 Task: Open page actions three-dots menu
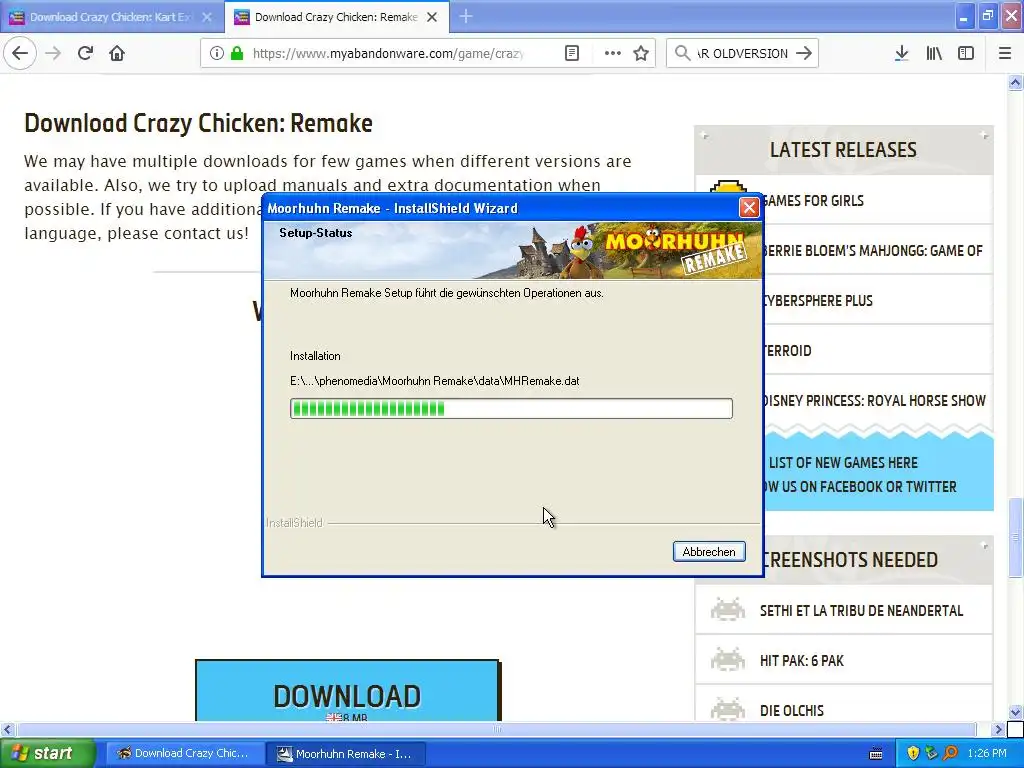click(x=613, y=53)
